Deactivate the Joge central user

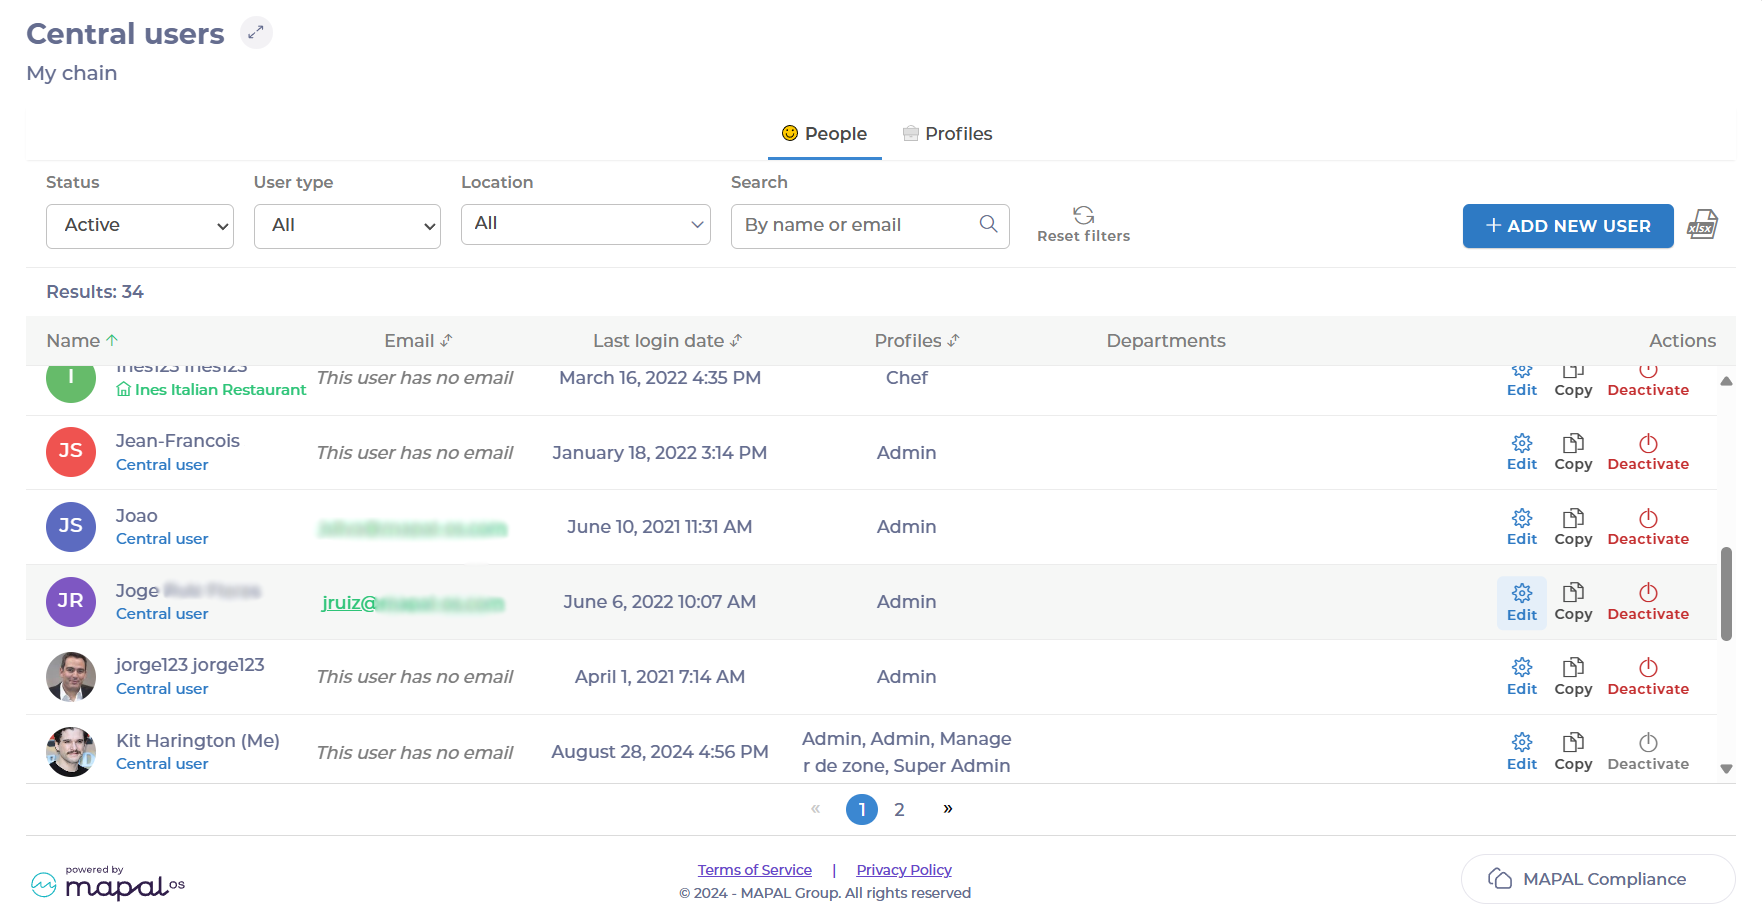tap(1648, 602)
